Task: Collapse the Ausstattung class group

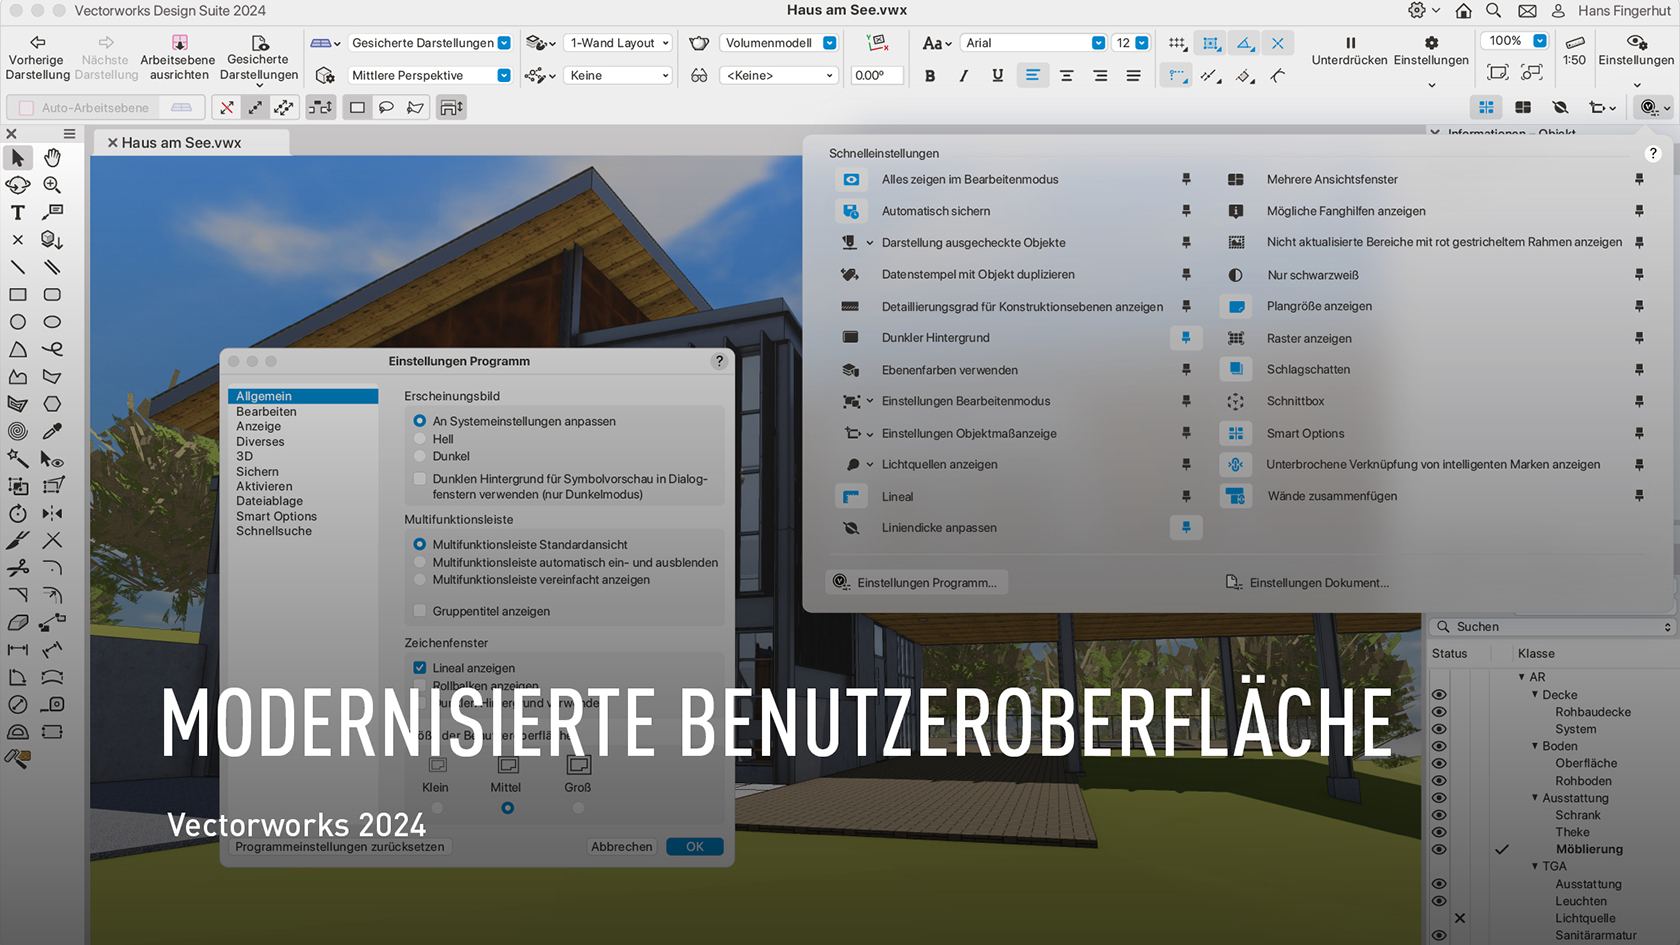Action: click(1535, 798)
